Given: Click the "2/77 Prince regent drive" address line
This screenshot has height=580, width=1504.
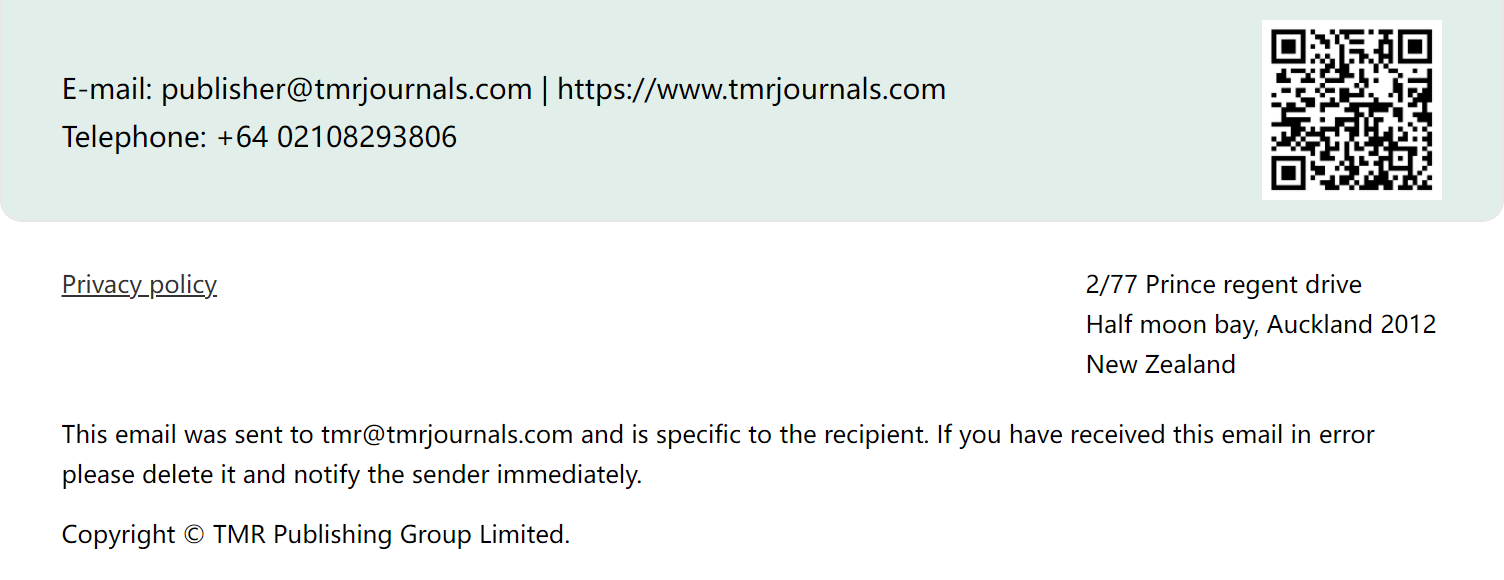Looking at the screenshot, I should pos(1223,285).
